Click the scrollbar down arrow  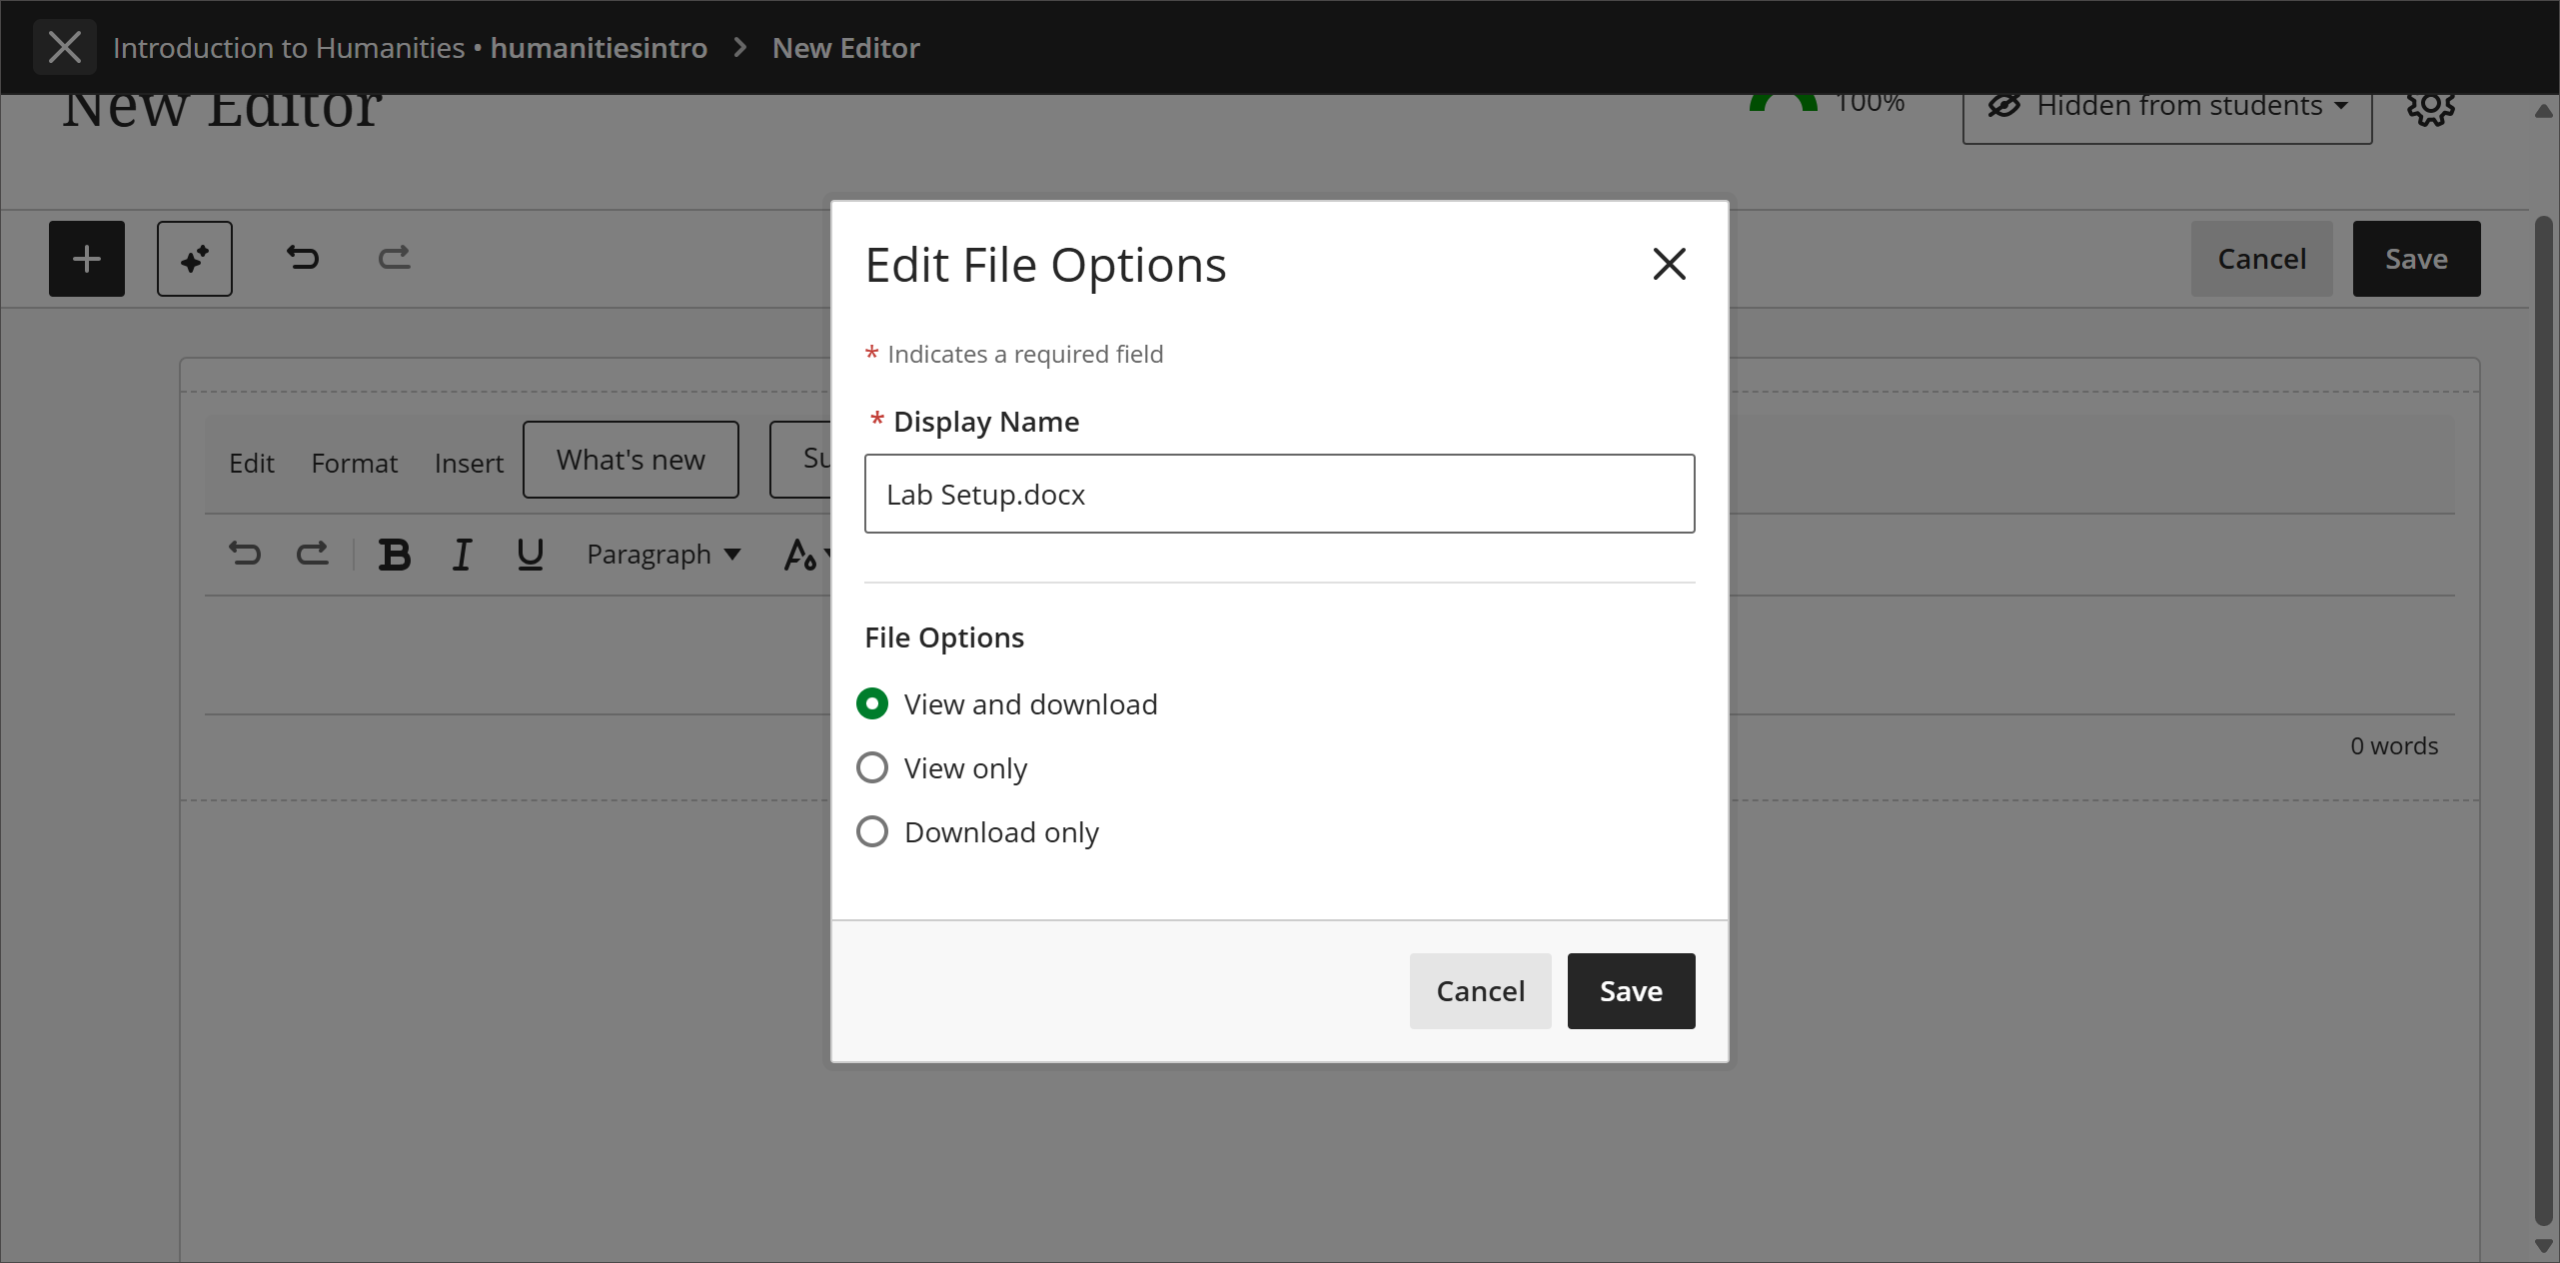pos(2543,1246)
